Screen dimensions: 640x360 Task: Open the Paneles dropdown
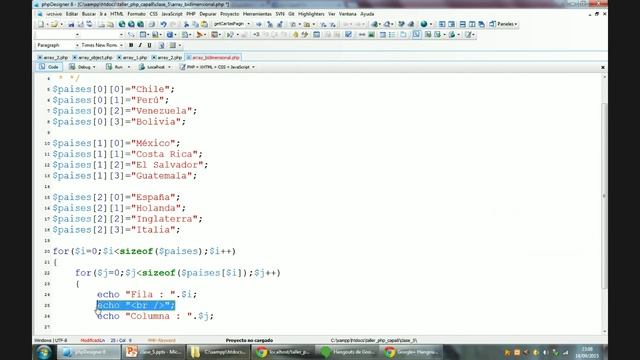[x=504, y=24]
